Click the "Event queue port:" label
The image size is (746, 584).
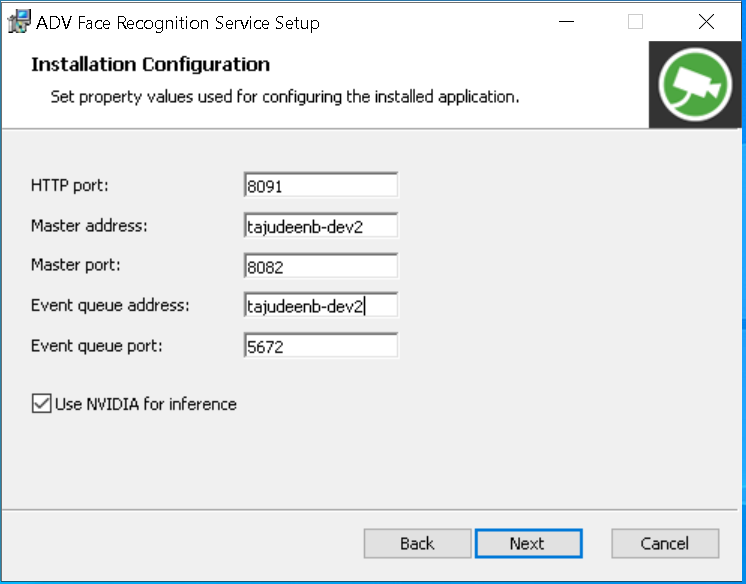97,345
